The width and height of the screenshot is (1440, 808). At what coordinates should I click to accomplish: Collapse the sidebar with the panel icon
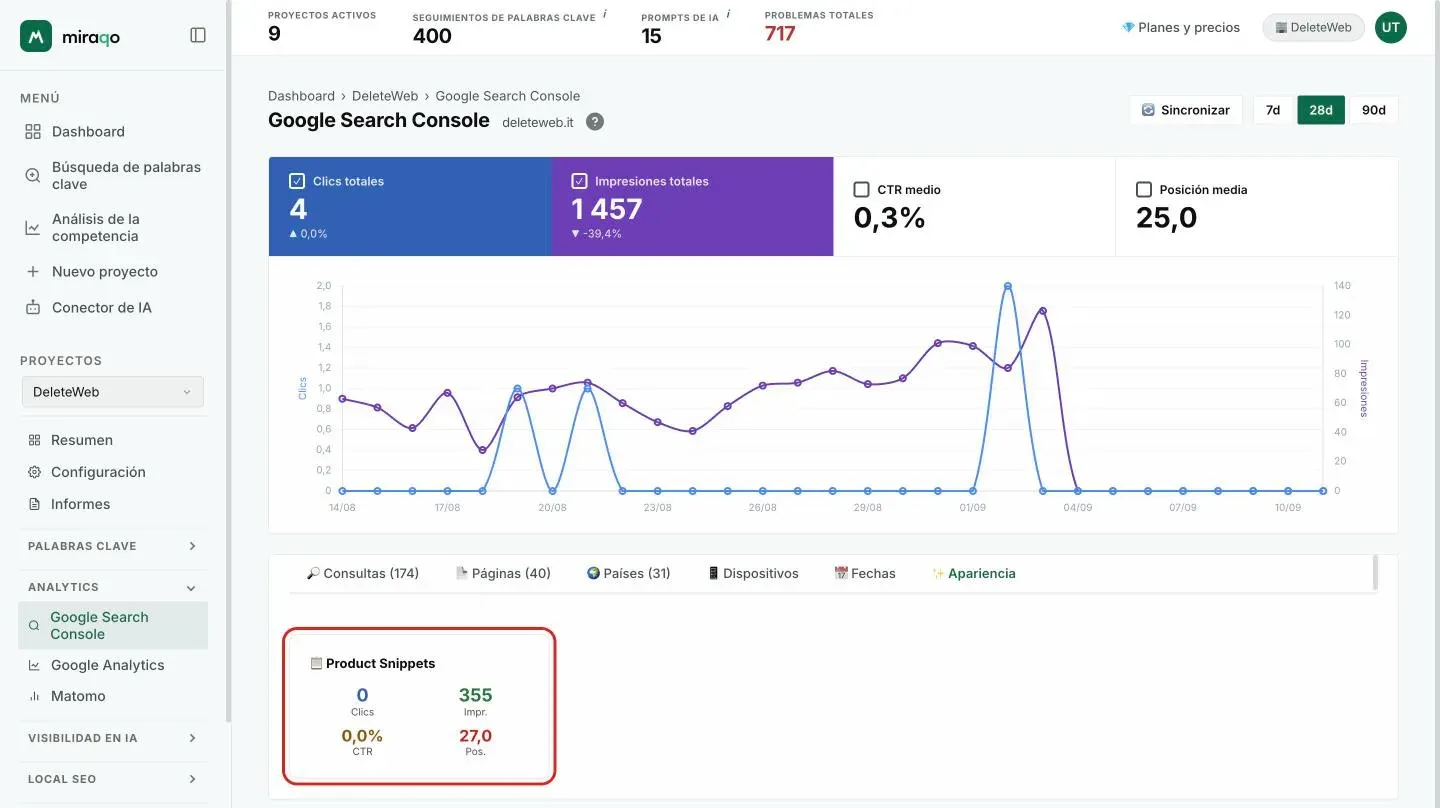[x=198, y=35]
